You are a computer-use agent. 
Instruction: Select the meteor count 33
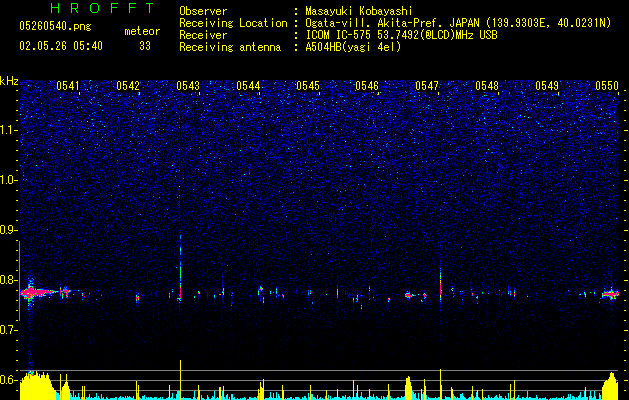click(x=145, y=46)
